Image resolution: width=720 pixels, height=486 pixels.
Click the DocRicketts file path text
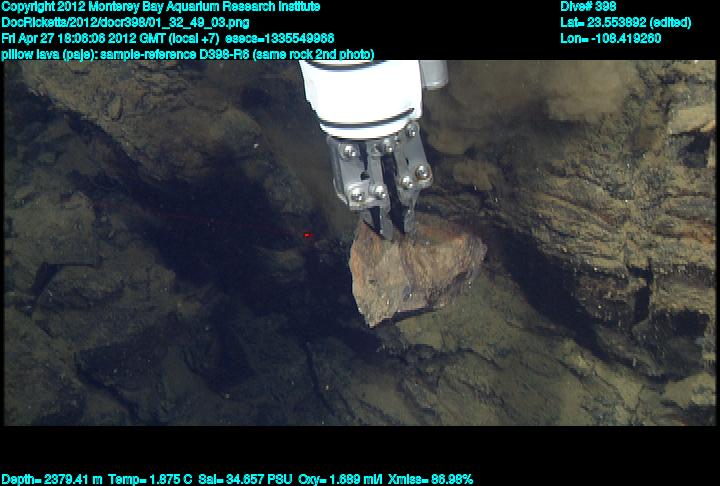[x=126, y=22]
